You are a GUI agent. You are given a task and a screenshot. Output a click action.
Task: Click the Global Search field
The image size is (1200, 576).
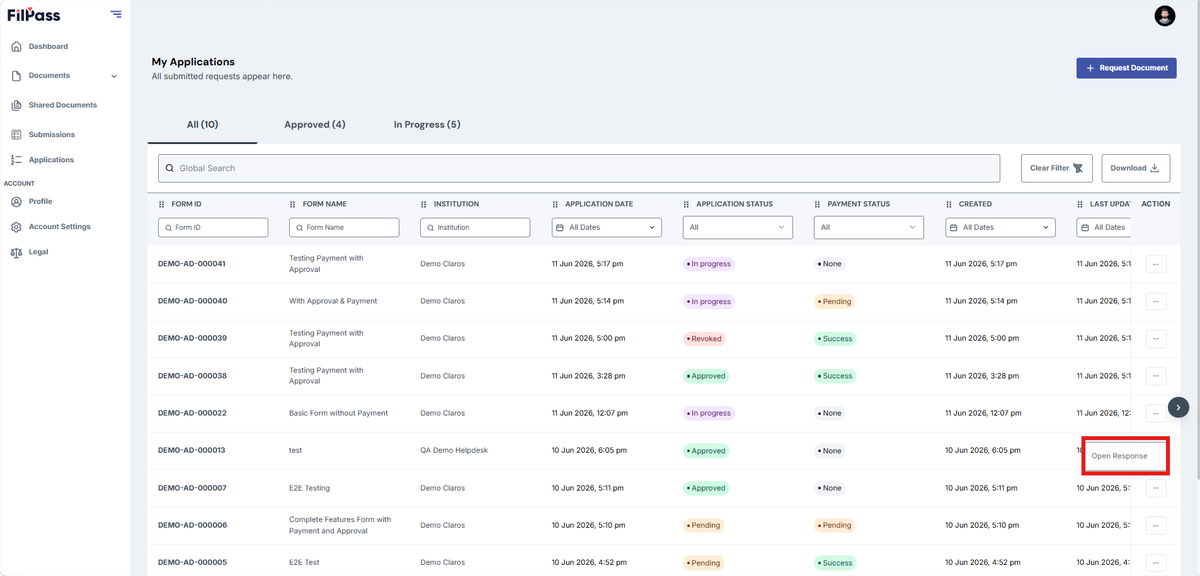click(x=579, y=168)
